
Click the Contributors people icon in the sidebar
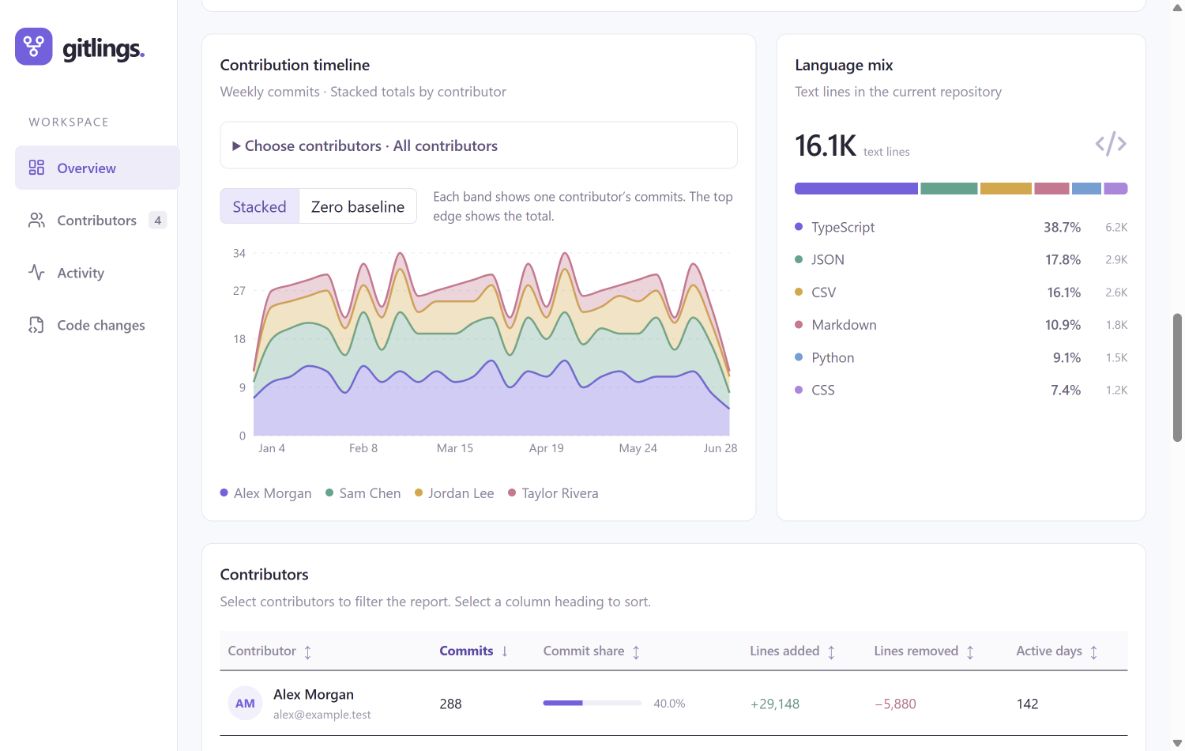click(36, 220)
